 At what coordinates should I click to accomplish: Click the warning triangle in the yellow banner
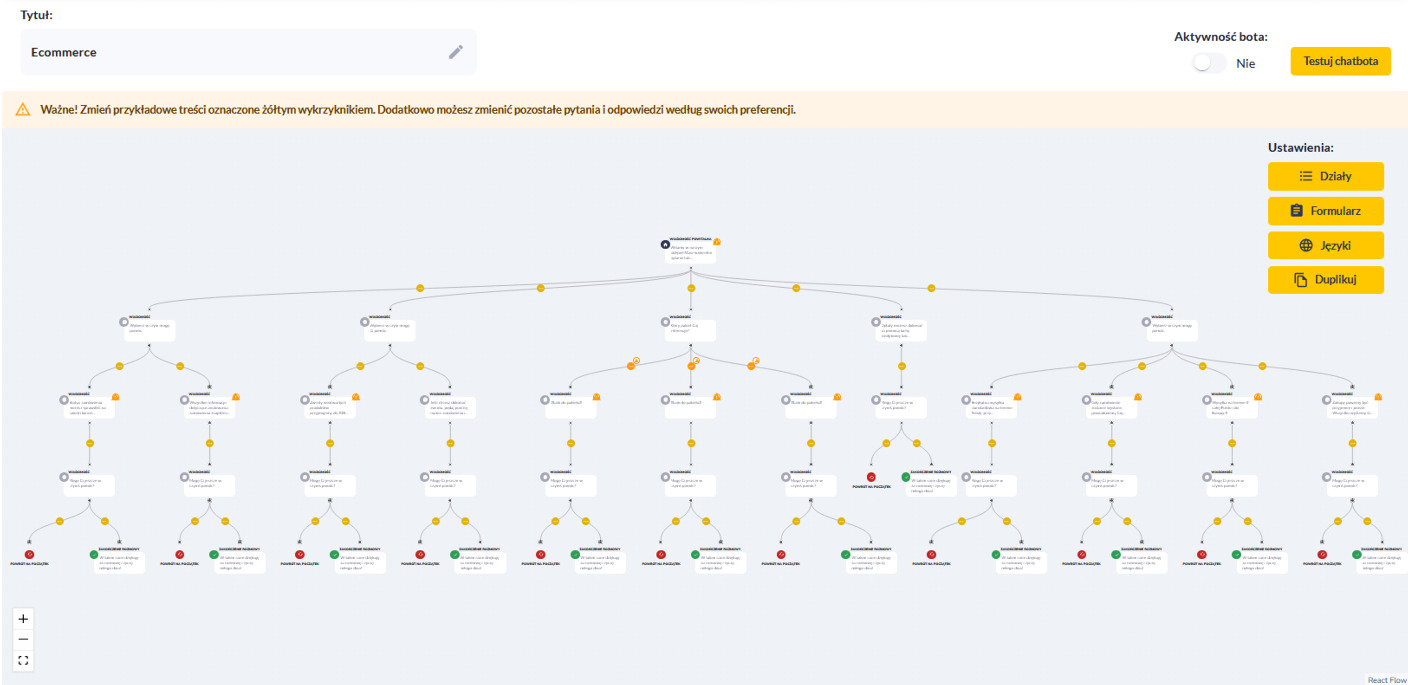pyautogui.click(x=23, y=109)
